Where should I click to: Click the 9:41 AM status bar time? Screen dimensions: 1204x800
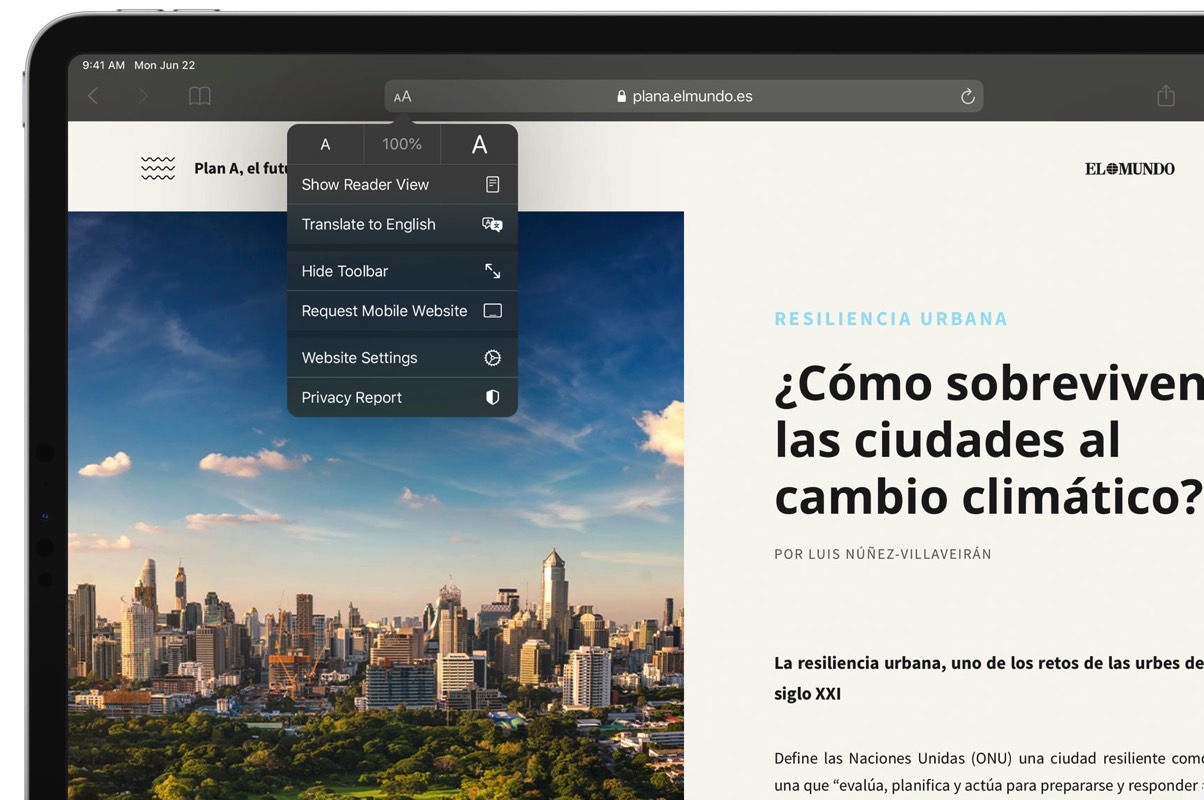(x=104, y=65)
